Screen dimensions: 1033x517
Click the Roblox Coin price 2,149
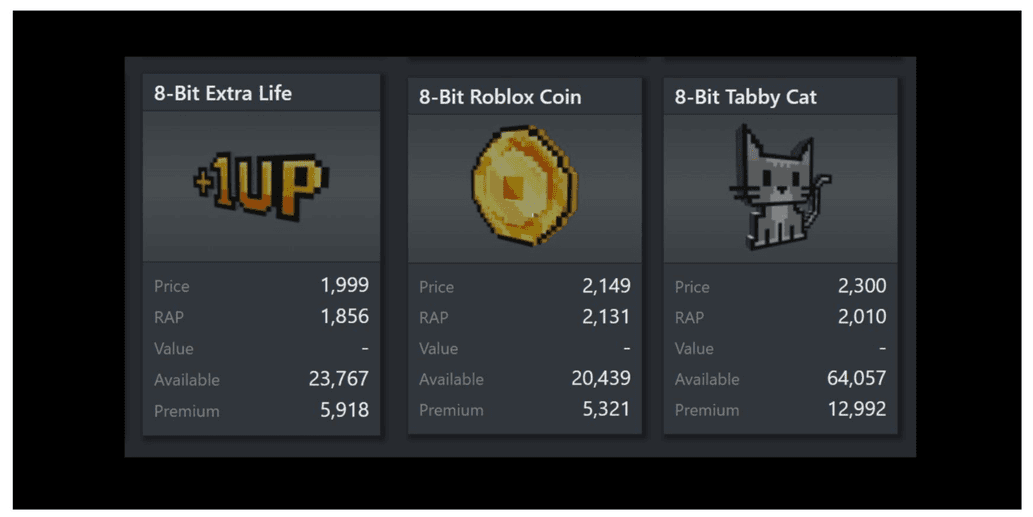(606, 286)
